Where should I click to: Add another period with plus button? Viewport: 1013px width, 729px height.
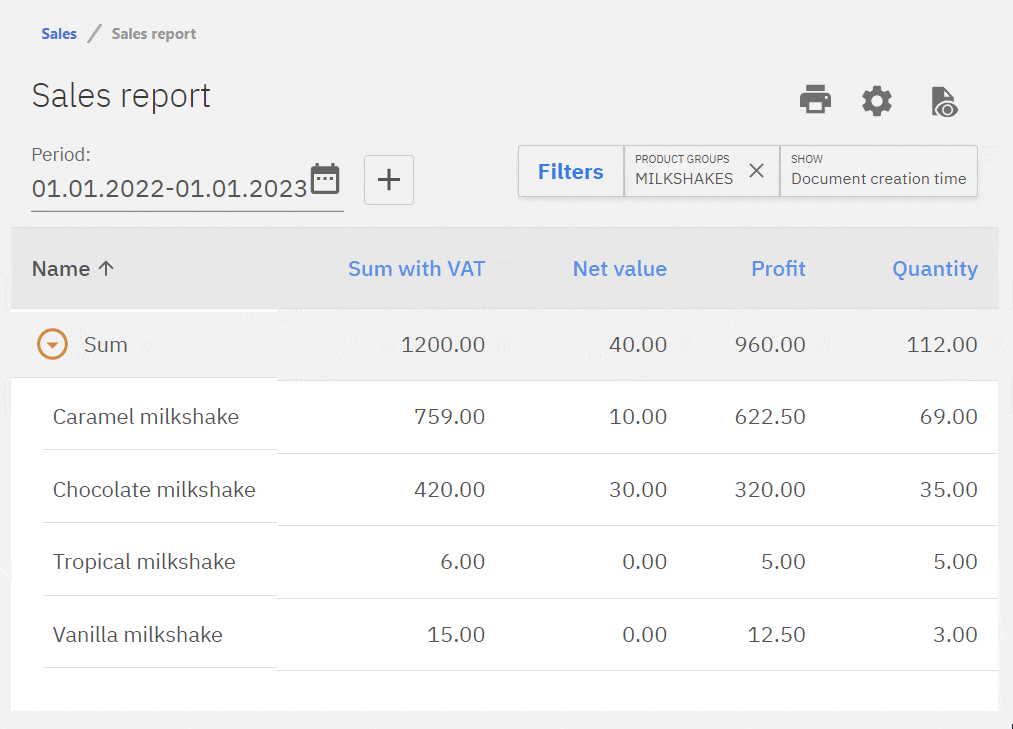388,180
